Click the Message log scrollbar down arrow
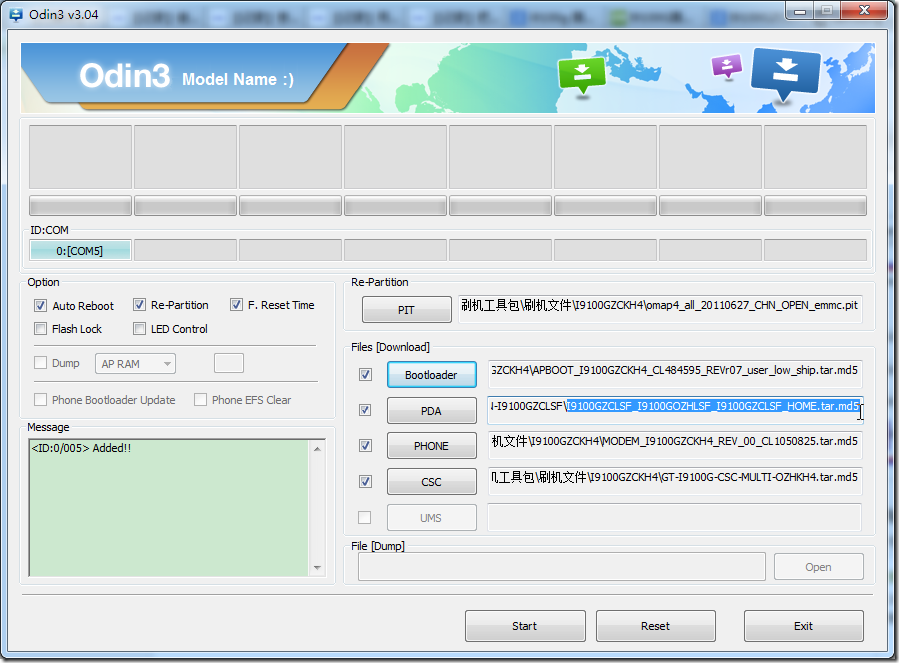This screenshot has height=663, width=899. coord(317,568)
